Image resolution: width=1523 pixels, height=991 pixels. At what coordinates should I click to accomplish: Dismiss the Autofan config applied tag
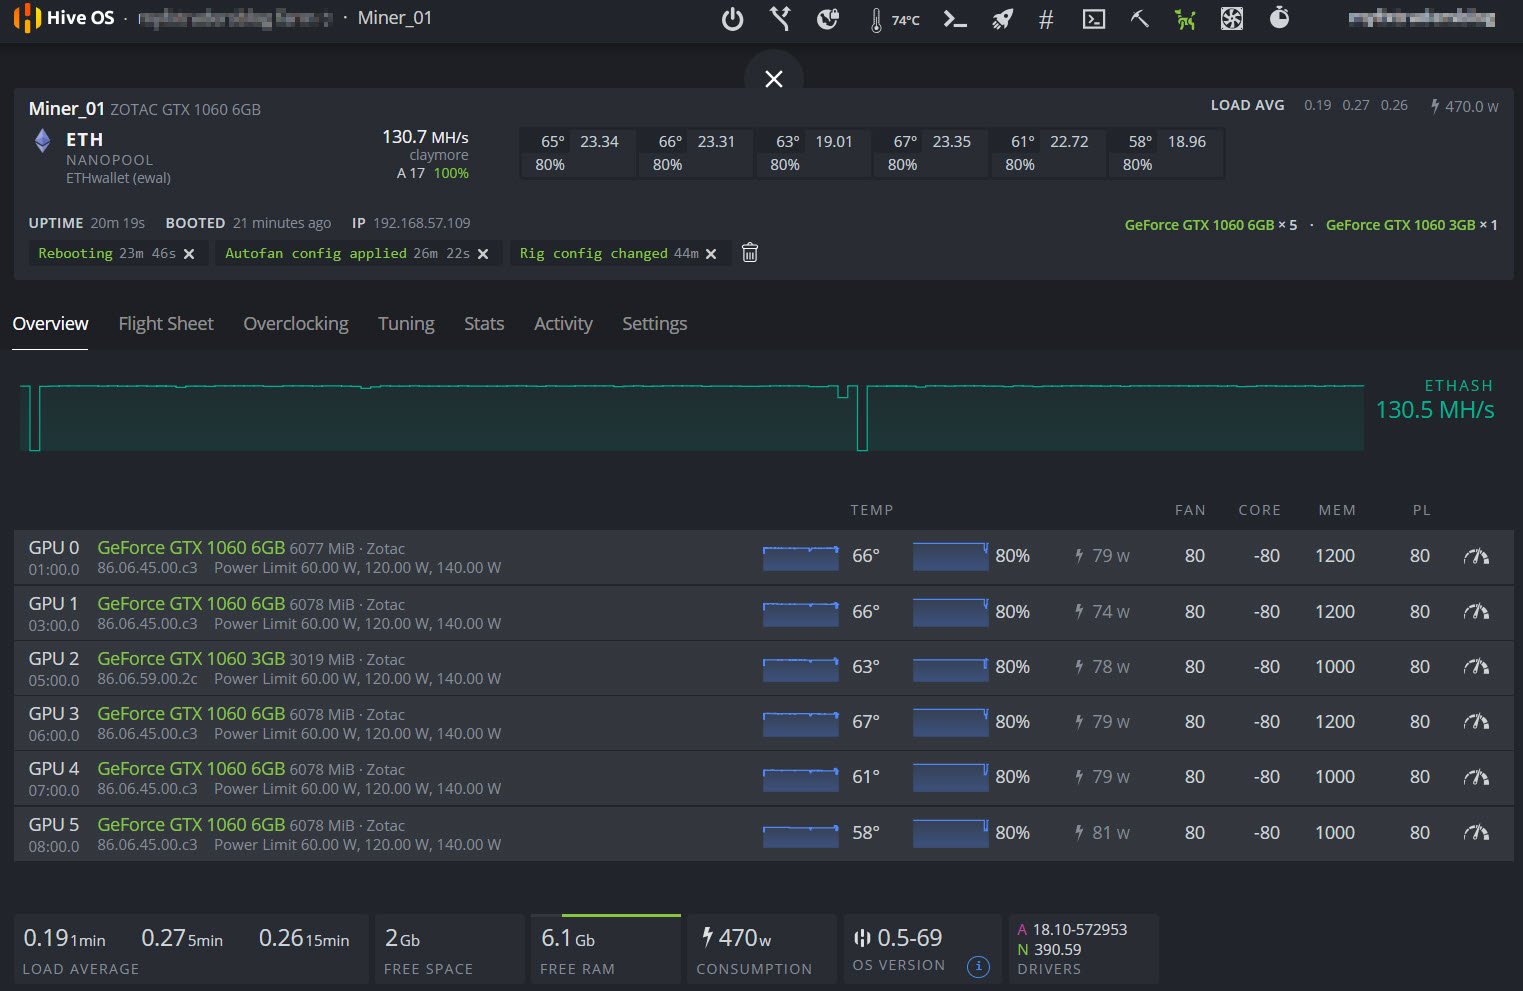tap(483, 254)
